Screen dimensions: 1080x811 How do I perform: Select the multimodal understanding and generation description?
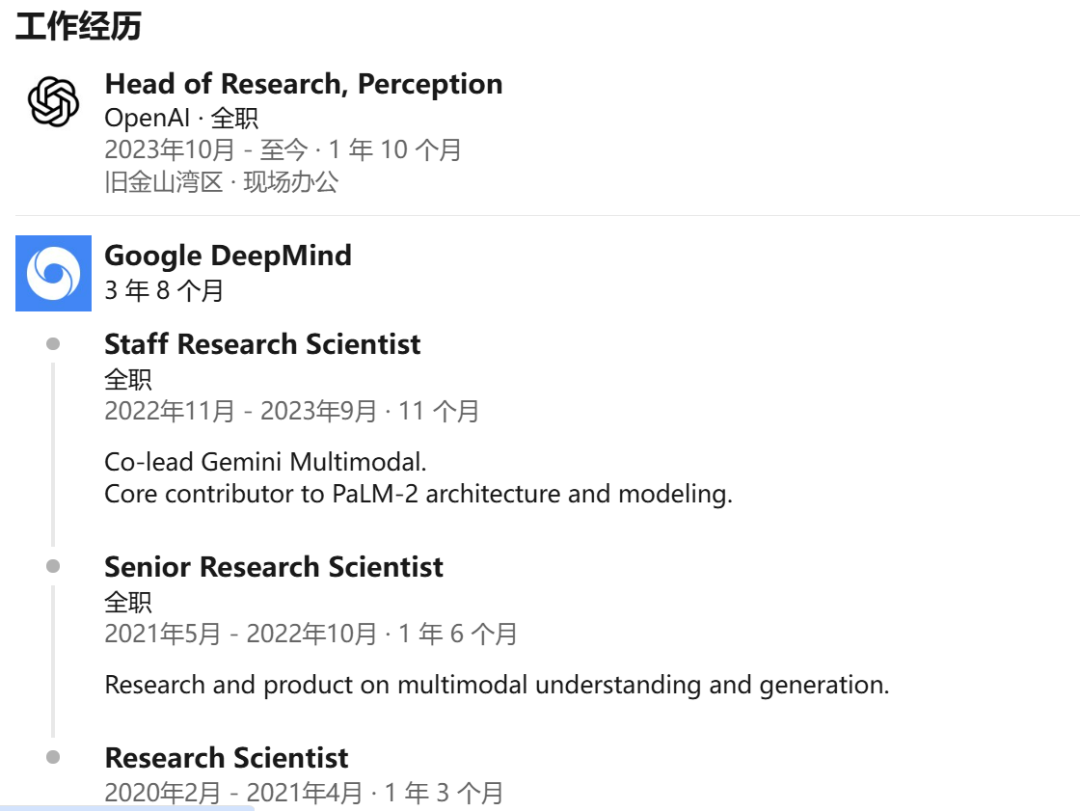(x=497, y=685)
